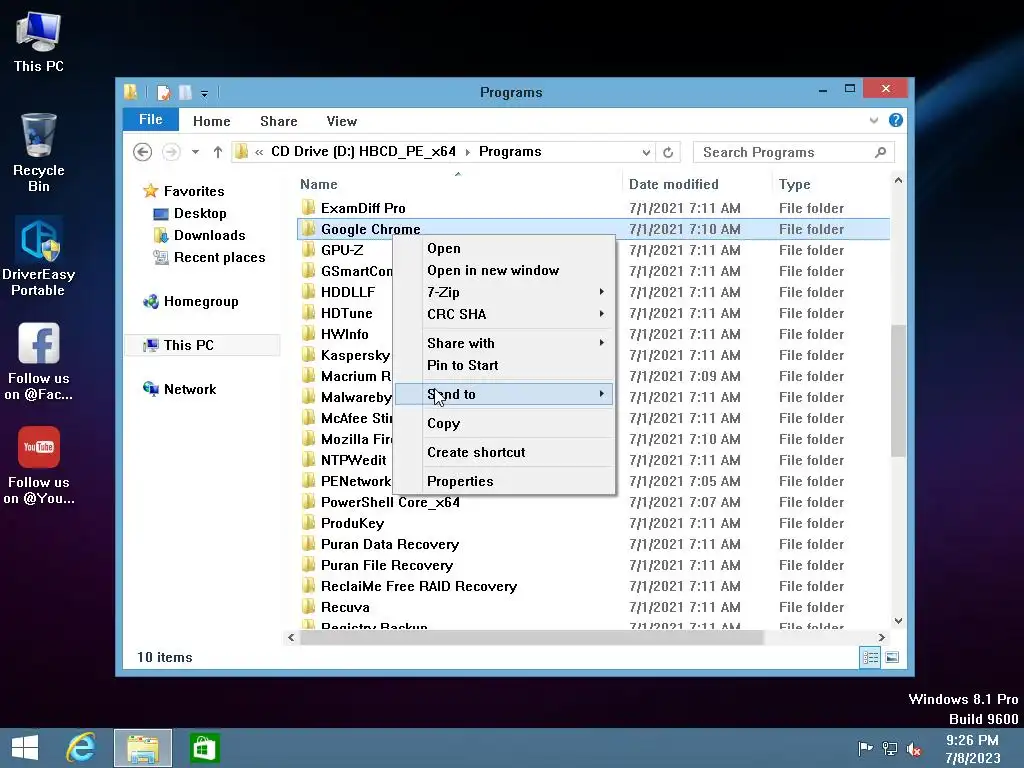Open Recent places in navigation pane
The width and height of the screenshot is (1024, 768).
[219, 257]
